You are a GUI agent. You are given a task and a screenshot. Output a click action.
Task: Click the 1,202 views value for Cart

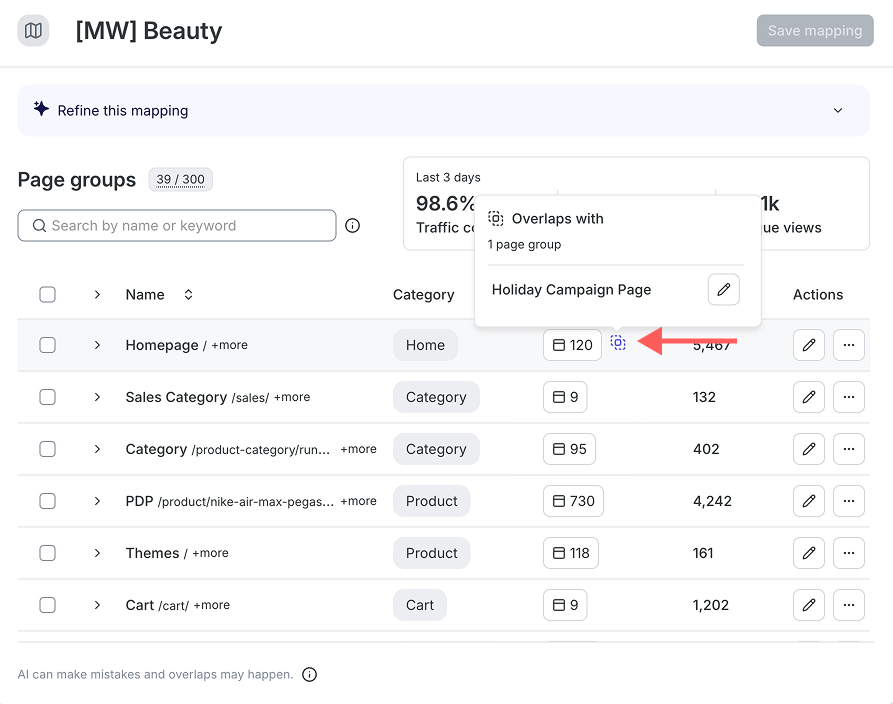point(711,605)
